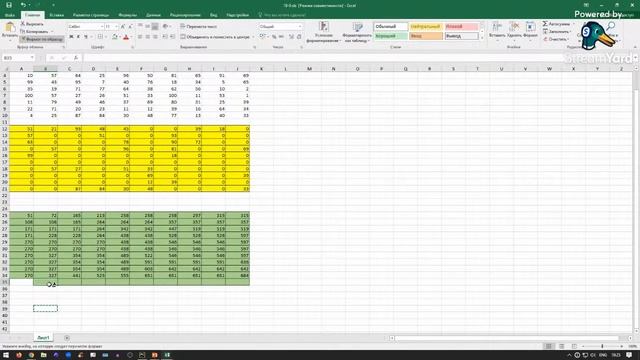Decrease font size with the small A icon

pyautogui.click(x=130, y=27)
